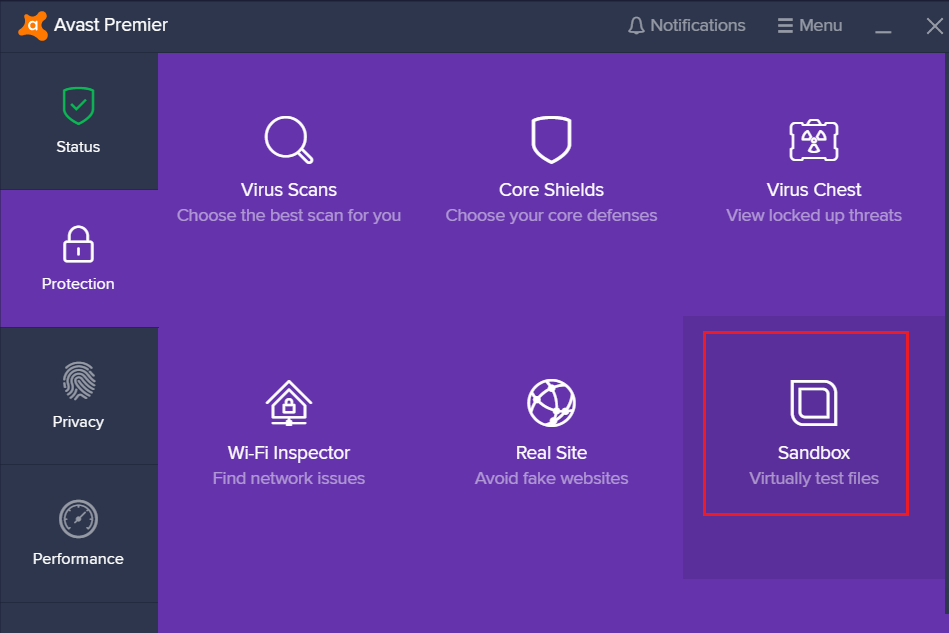Screen dimensions: 949x633
Task: Close the Avast Premier window
Action: tap(934, 26)
